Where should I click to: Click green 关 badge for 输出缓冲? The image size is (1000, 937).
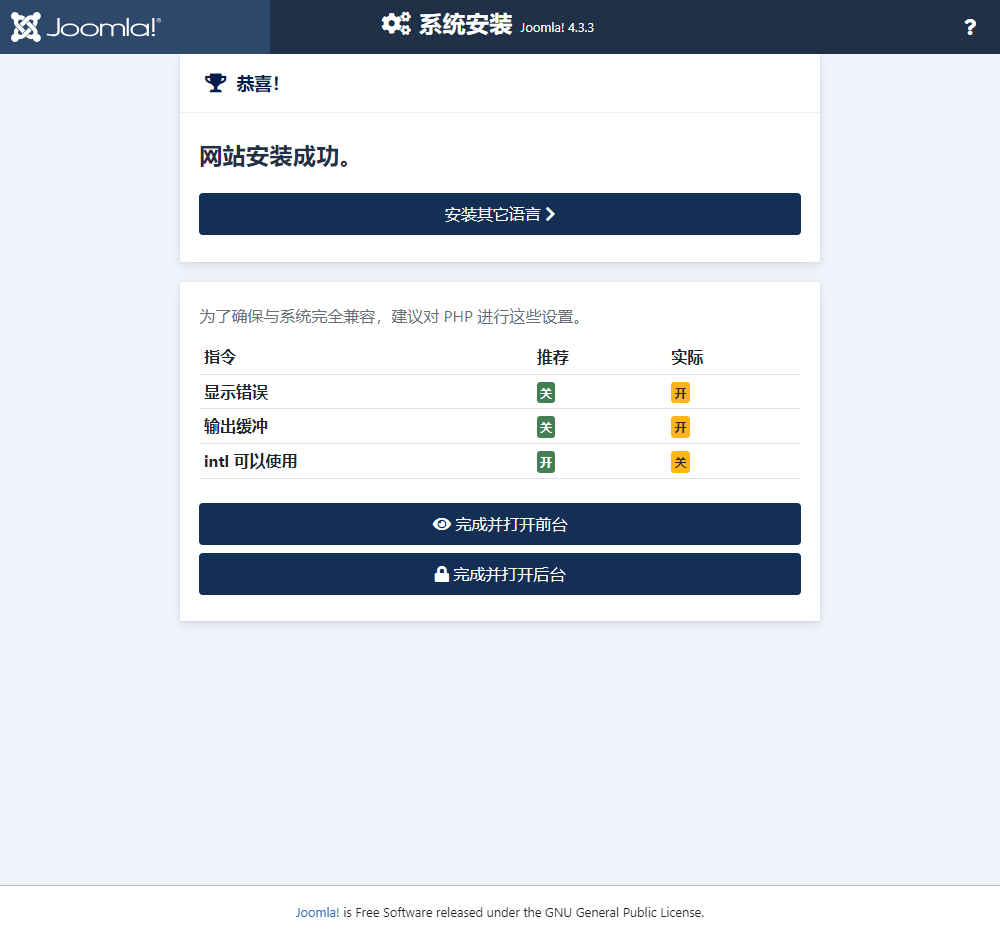click(546, 427)
